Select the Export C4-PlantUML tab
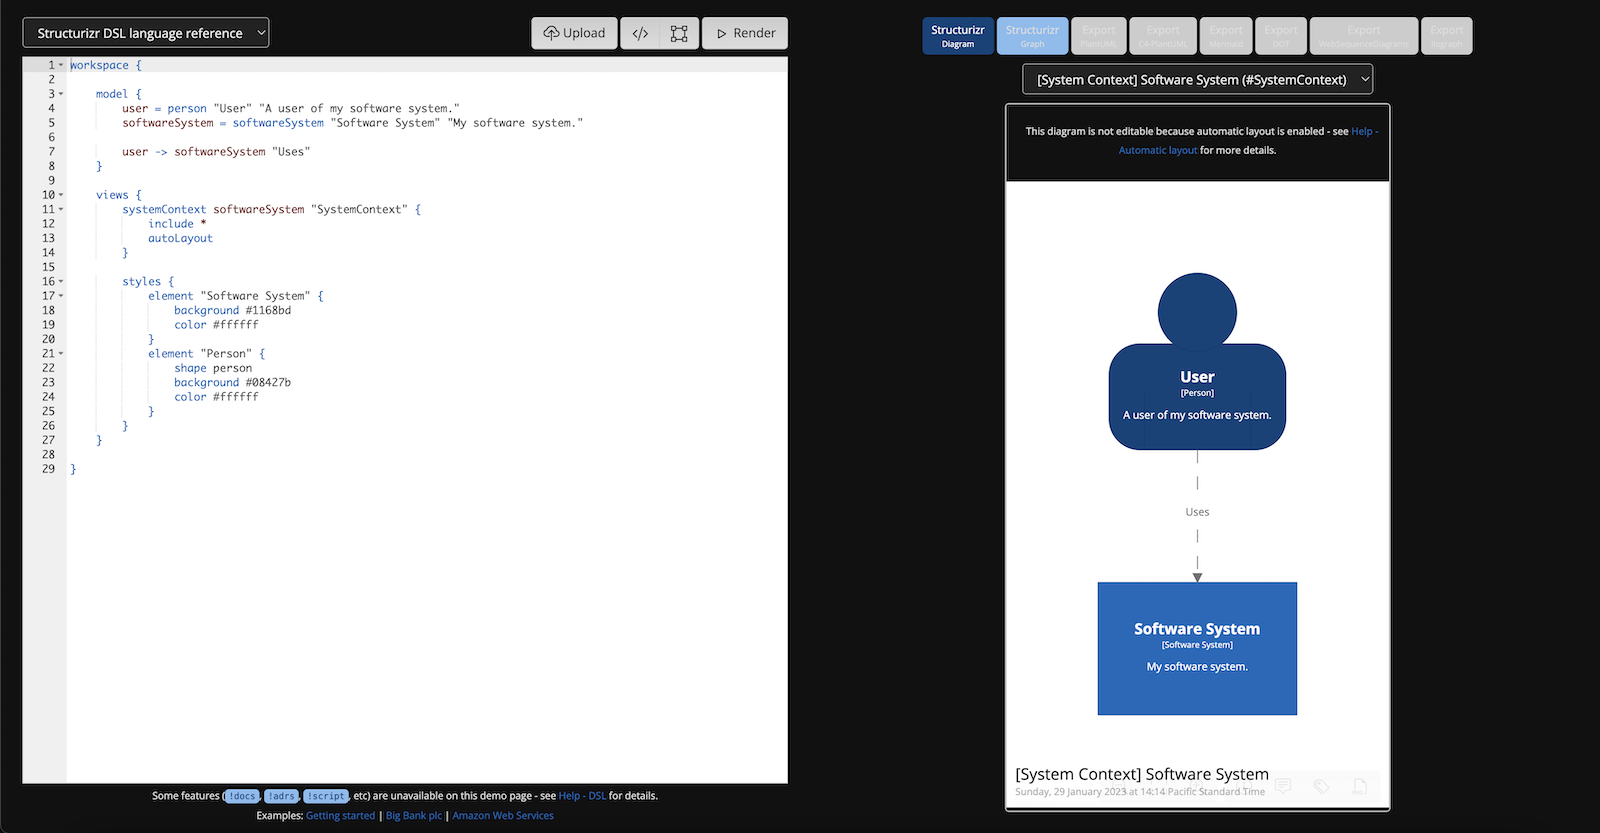This screenshot has width=1600, height=833. pos(1163,36)
